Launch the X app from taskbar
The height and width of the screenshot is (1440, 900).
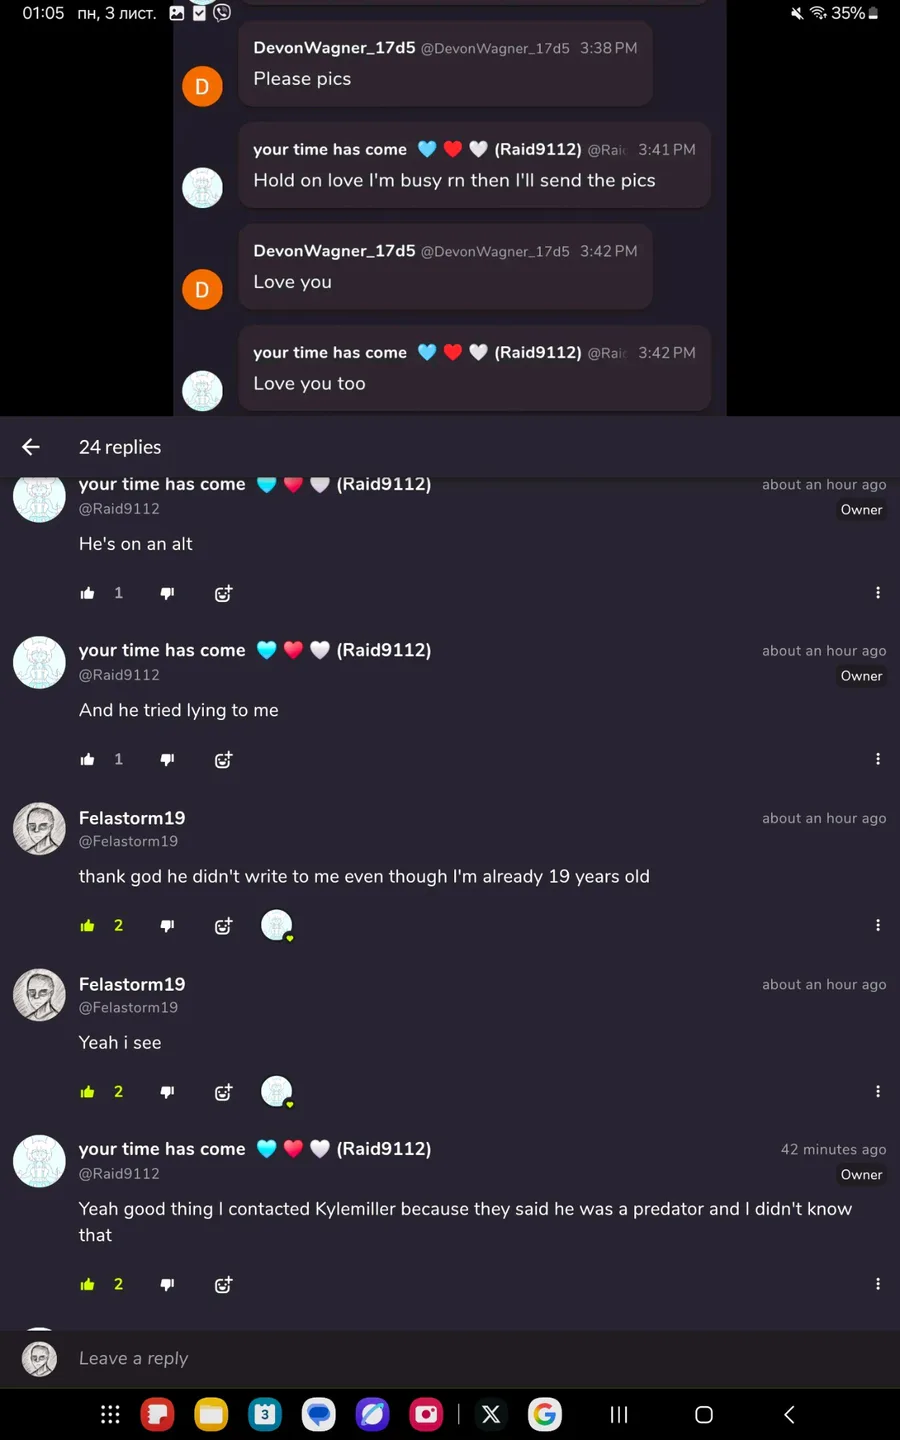(491, 1414)
